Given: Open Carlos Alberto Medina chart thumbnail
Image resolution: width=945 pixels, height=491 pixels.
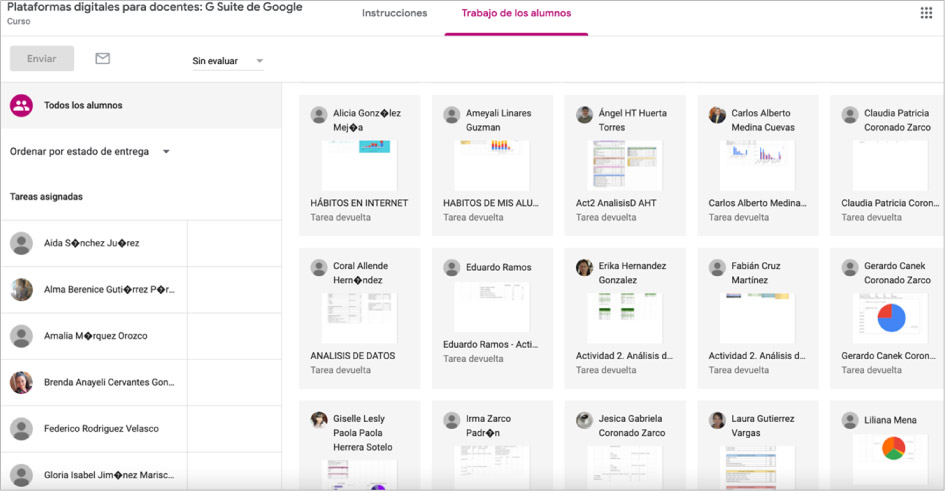Looking at the screenshot, I should pos(757,166).
